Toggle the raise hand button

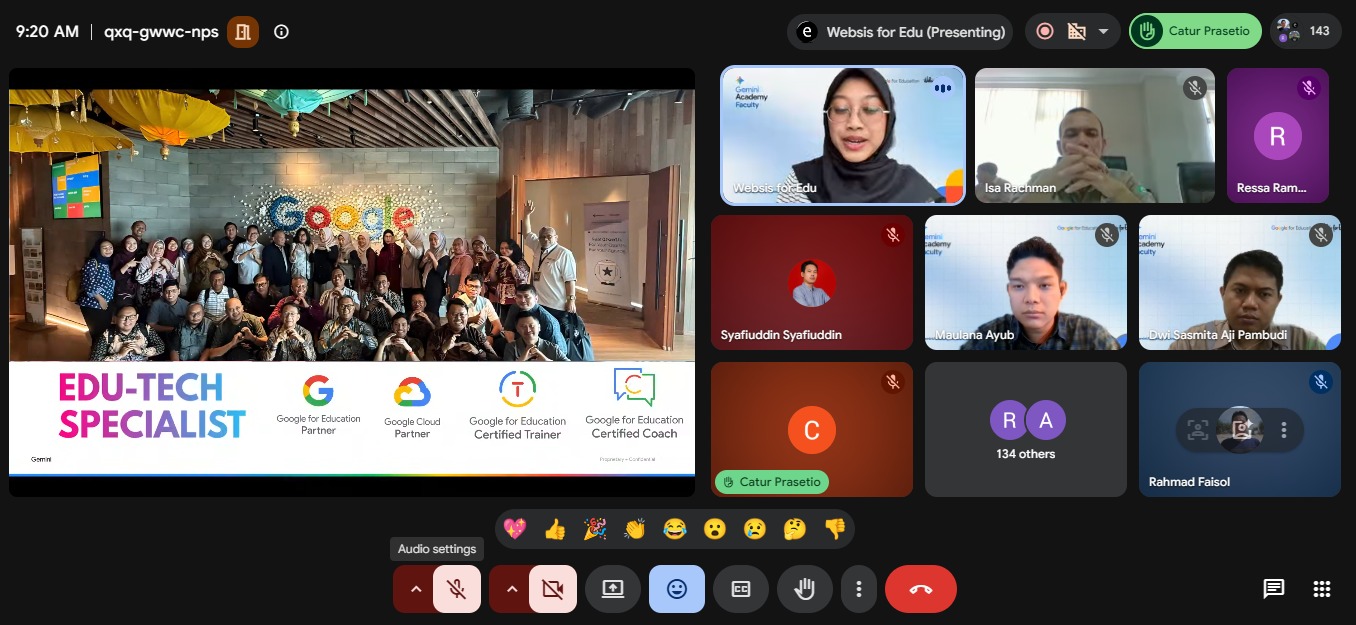coord(805,589)
